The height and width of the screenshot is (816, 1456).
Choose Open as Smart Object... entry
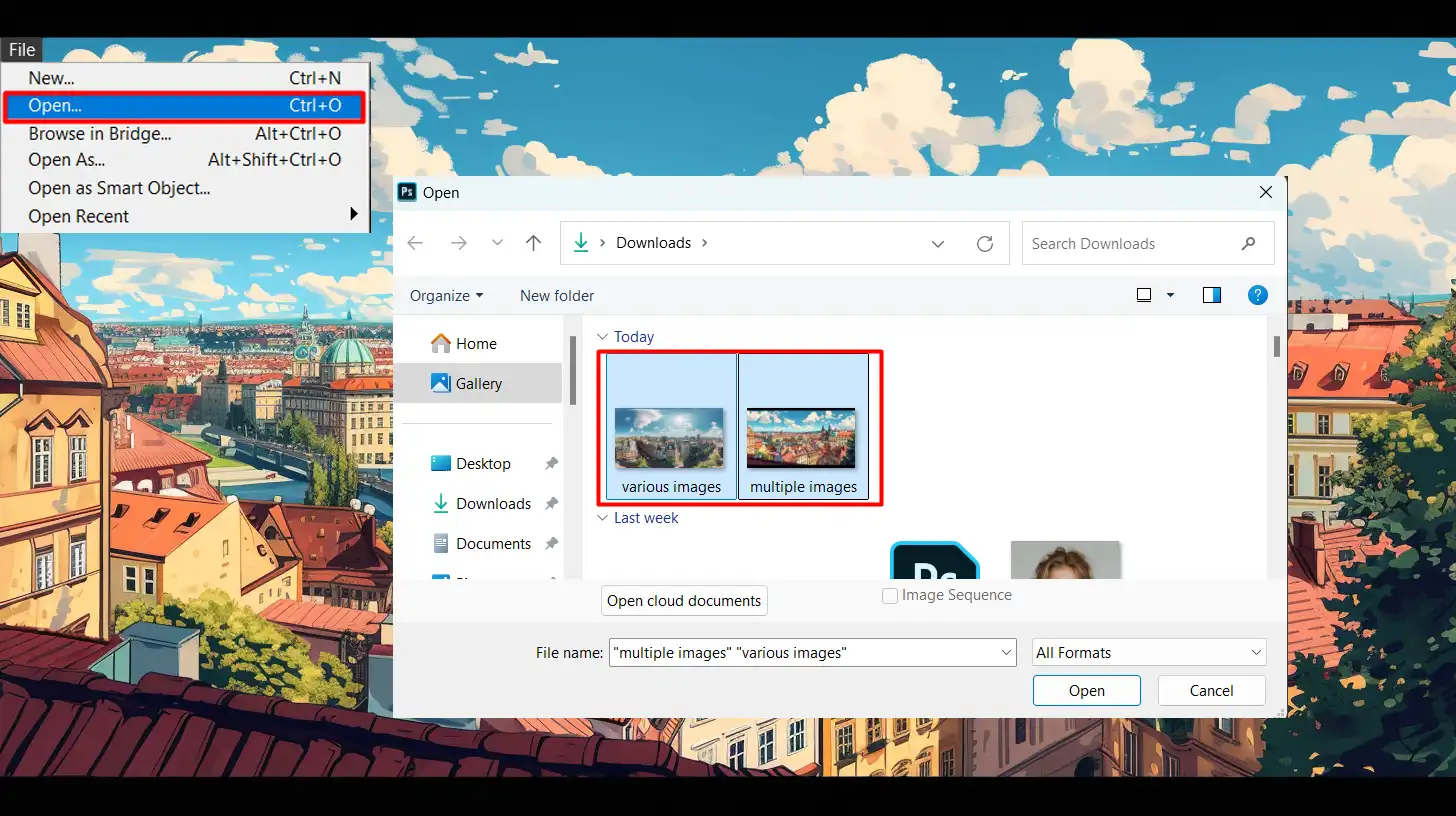tap(185, 188)
